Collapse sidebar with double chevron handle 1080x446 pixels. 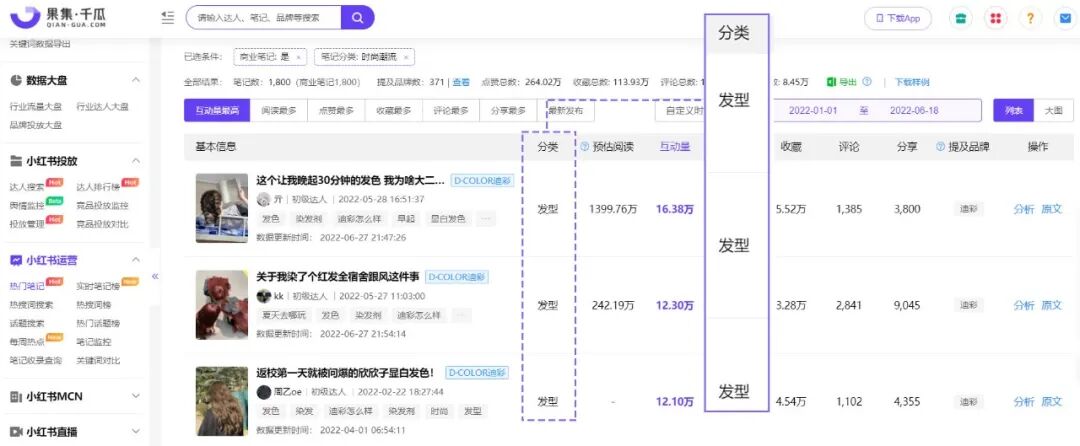pos(155,276)
